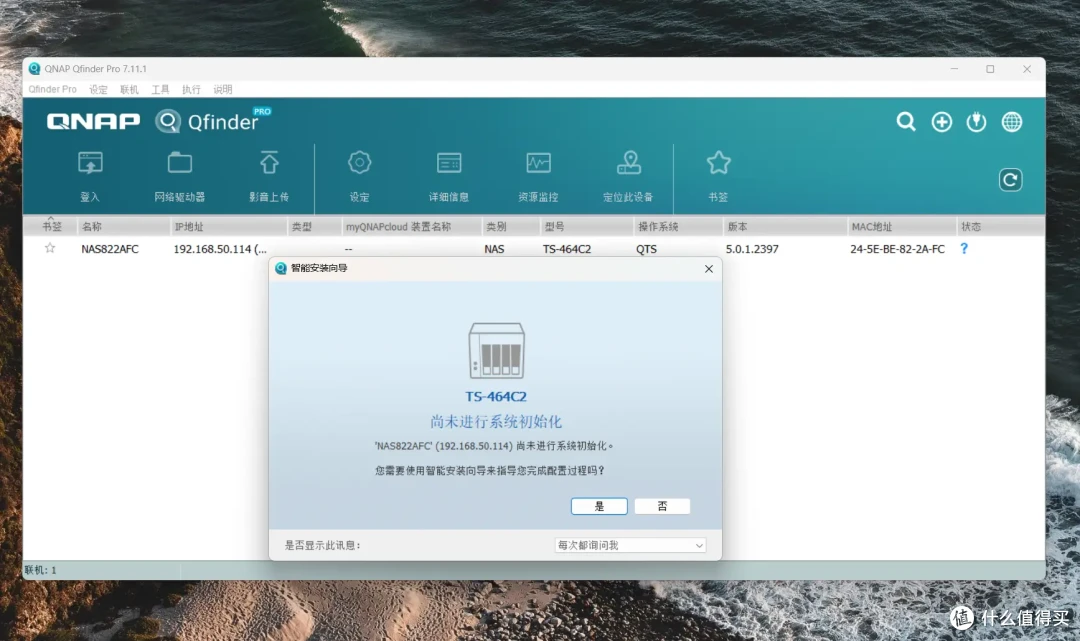
Task: Click the QNAP brand logo
Action: [x=94, y=121]
